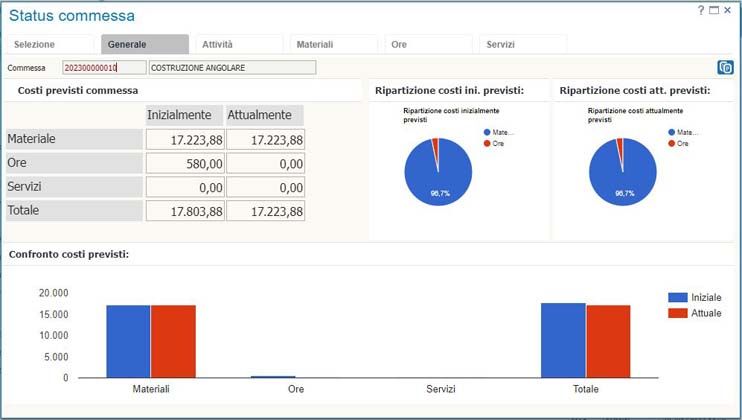
Task: Click Materiale legend dot in current pie chart
Action: [673, 132]
